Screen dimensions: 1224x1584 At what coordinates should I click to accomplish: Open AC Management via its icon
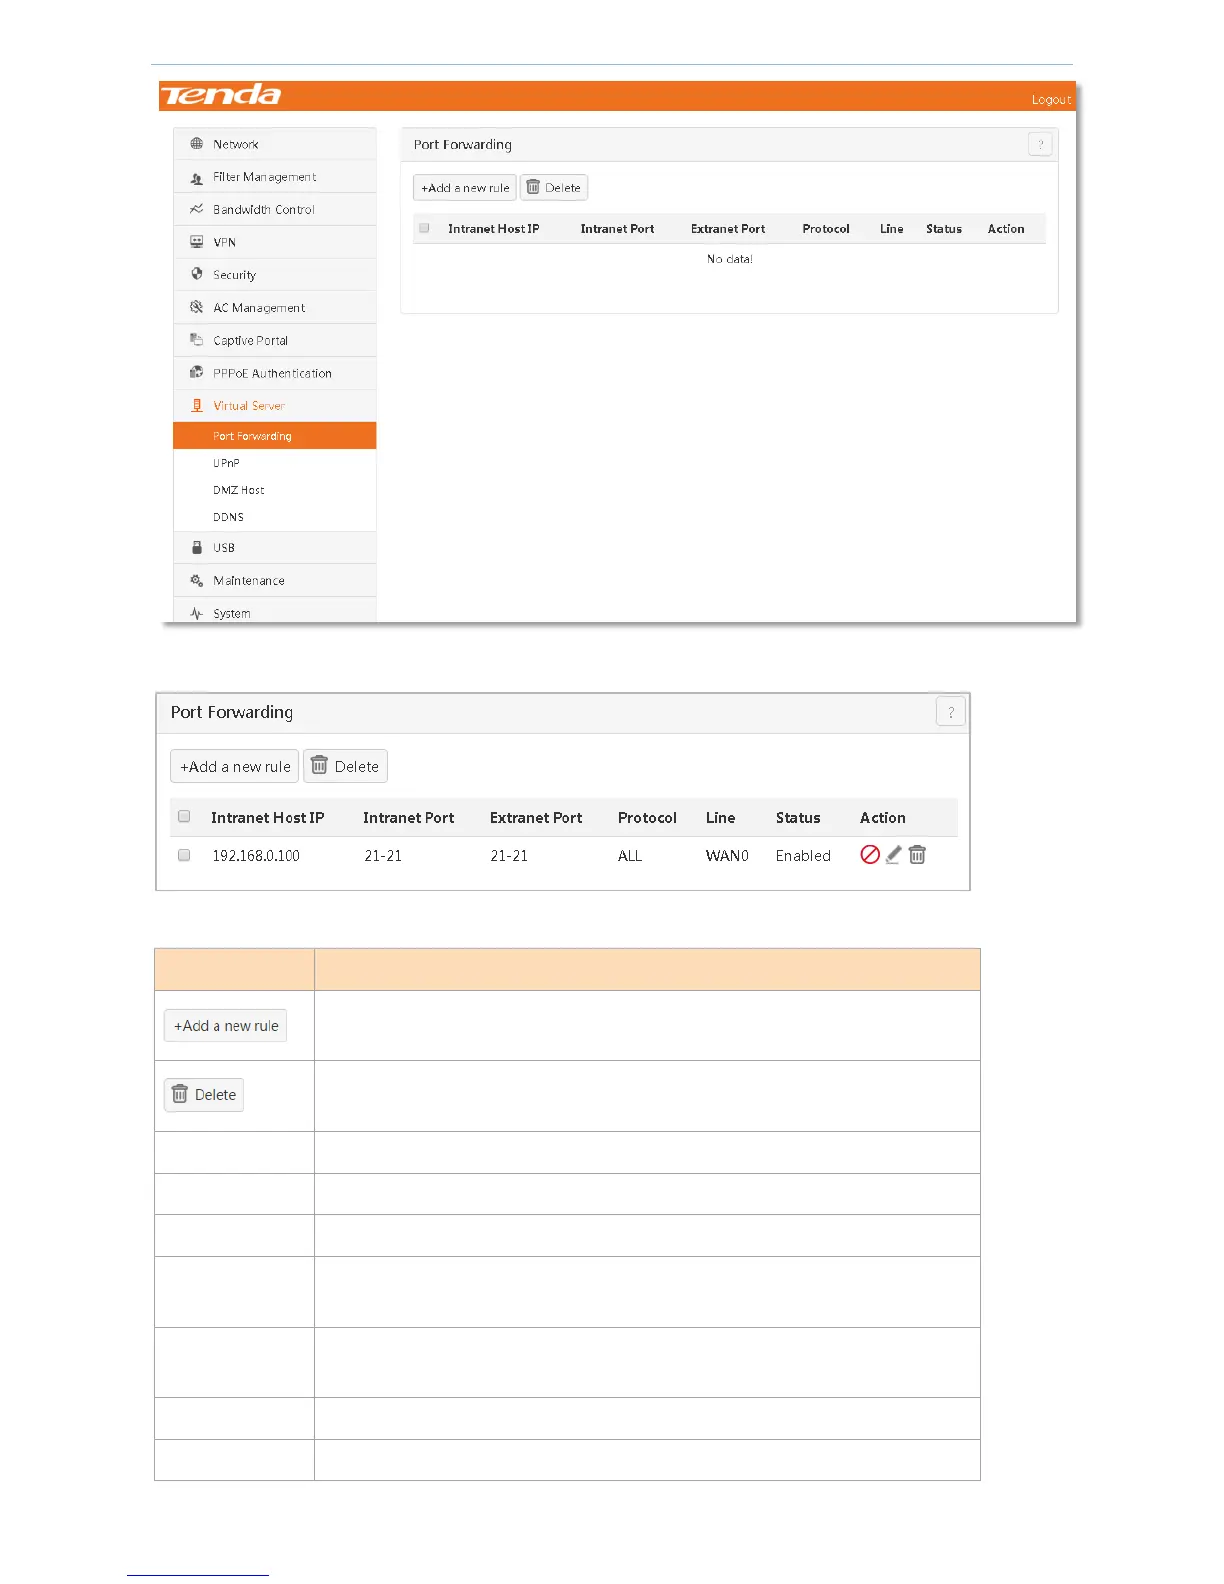click(x=197, y=307)
